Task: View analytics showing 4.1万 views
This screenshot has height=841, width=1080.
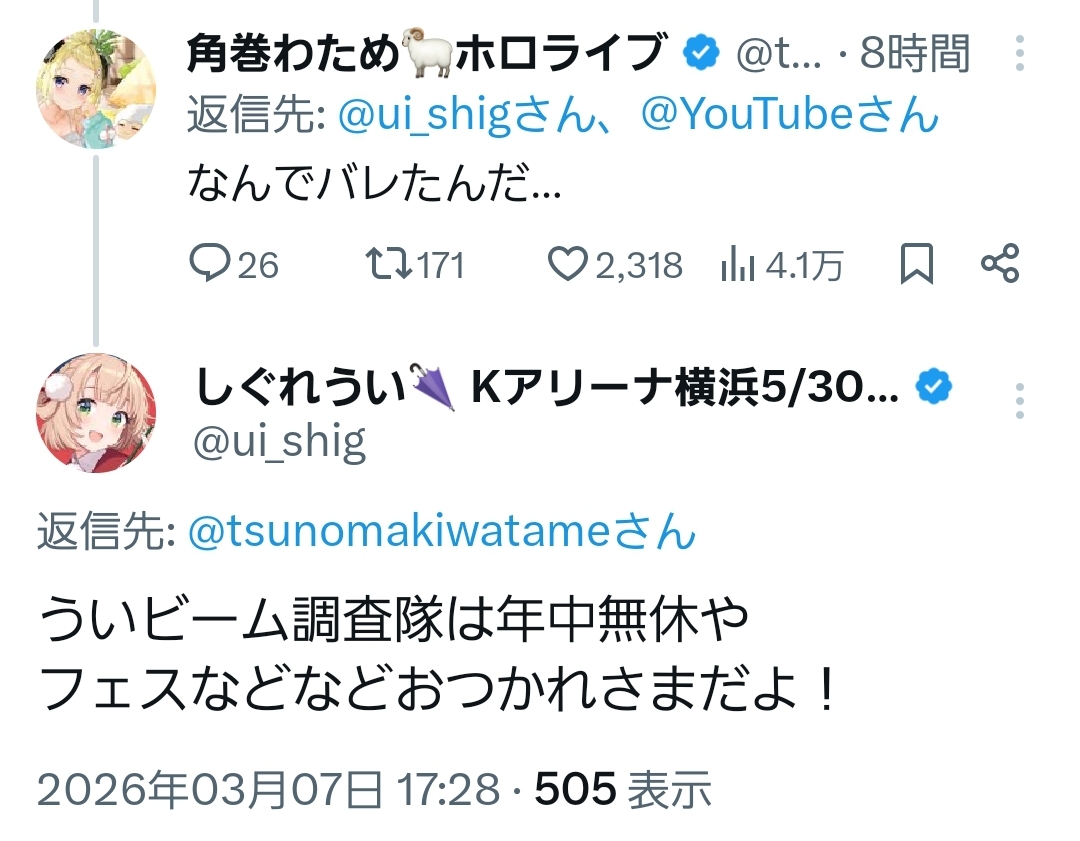Action: click(x=737, y=264)
